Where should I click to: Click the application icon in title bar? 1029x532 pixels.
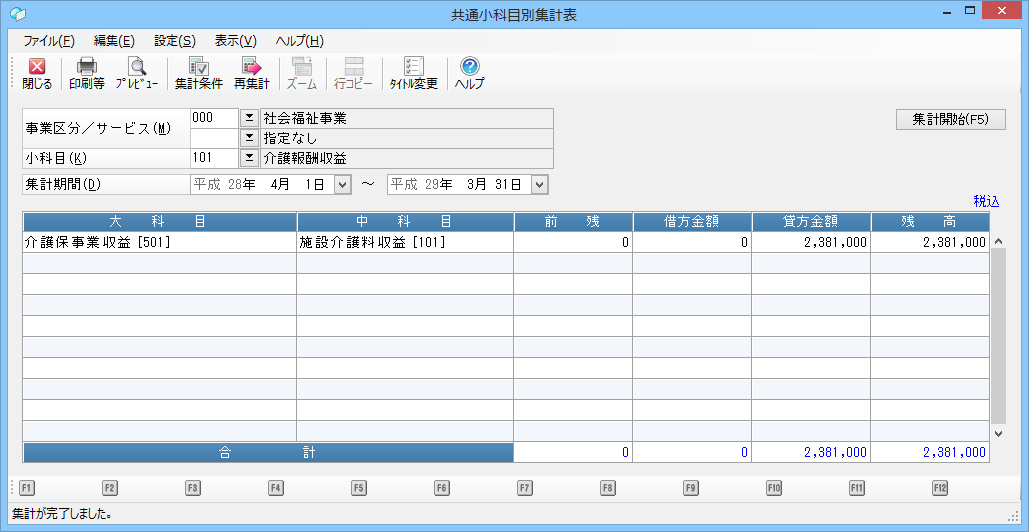[17, 15]
